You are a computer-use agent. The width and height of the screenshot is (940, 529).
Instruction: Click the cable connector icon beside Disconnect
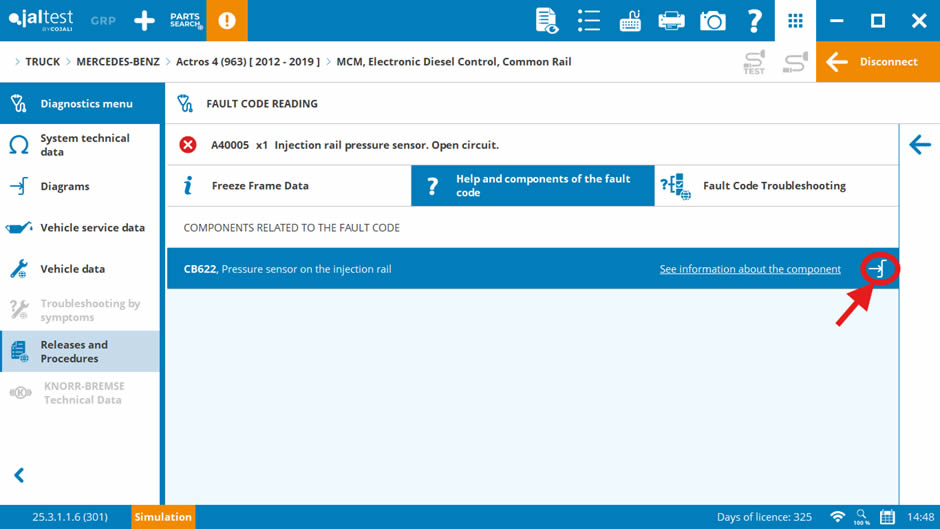pyautogui.click(x=795, y=62)
